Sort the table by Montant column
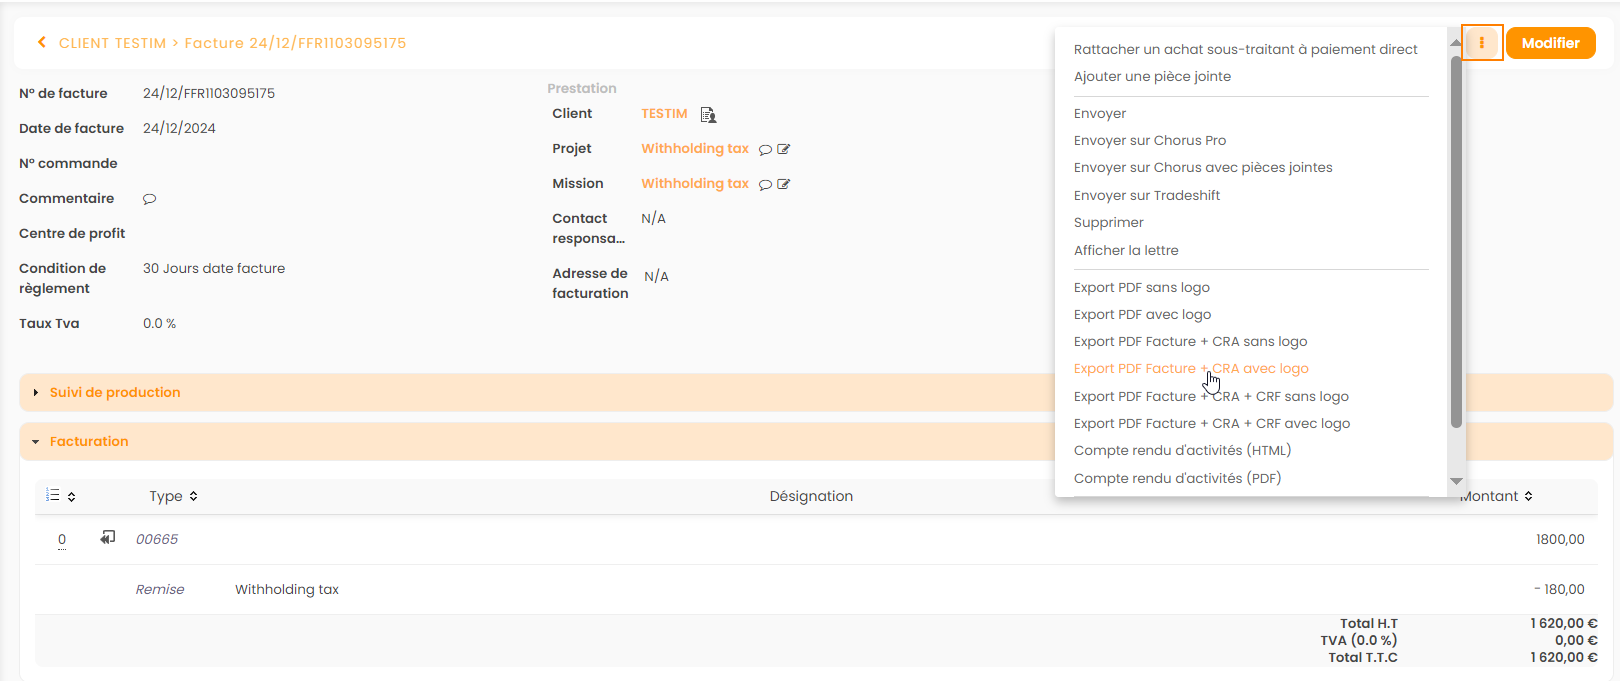Image resolution: width=1620 pixels, height=681 pixels. [x=1496, y=497]
